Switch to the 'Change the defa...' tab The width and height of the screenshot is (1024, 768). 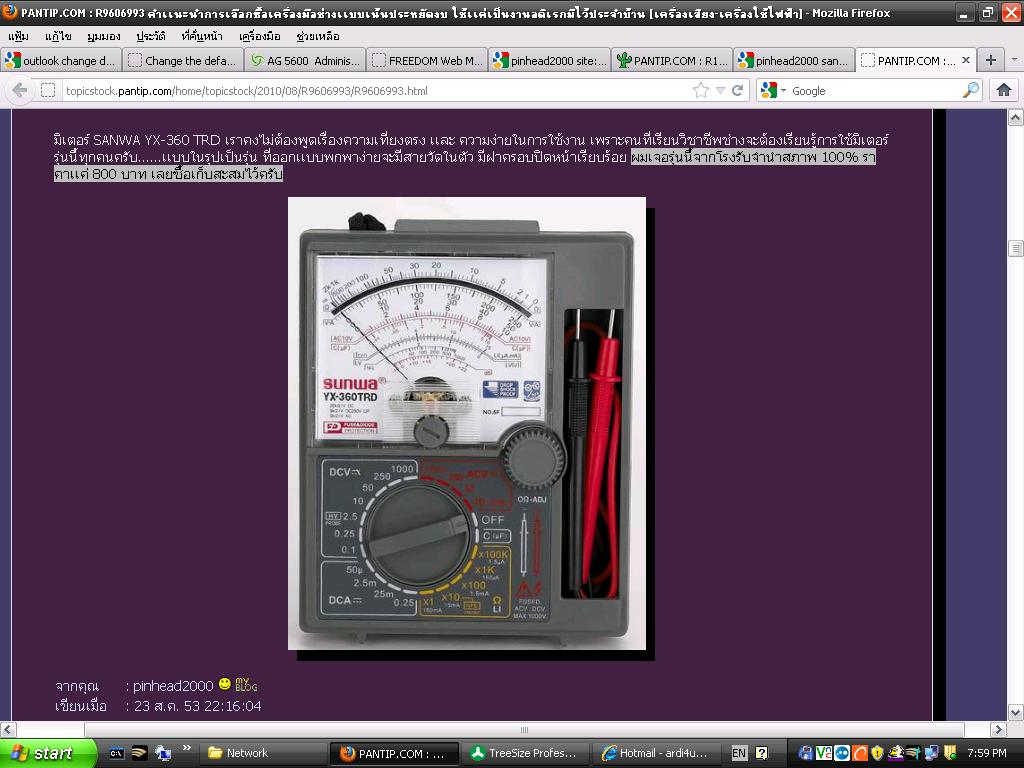(183, 61)
